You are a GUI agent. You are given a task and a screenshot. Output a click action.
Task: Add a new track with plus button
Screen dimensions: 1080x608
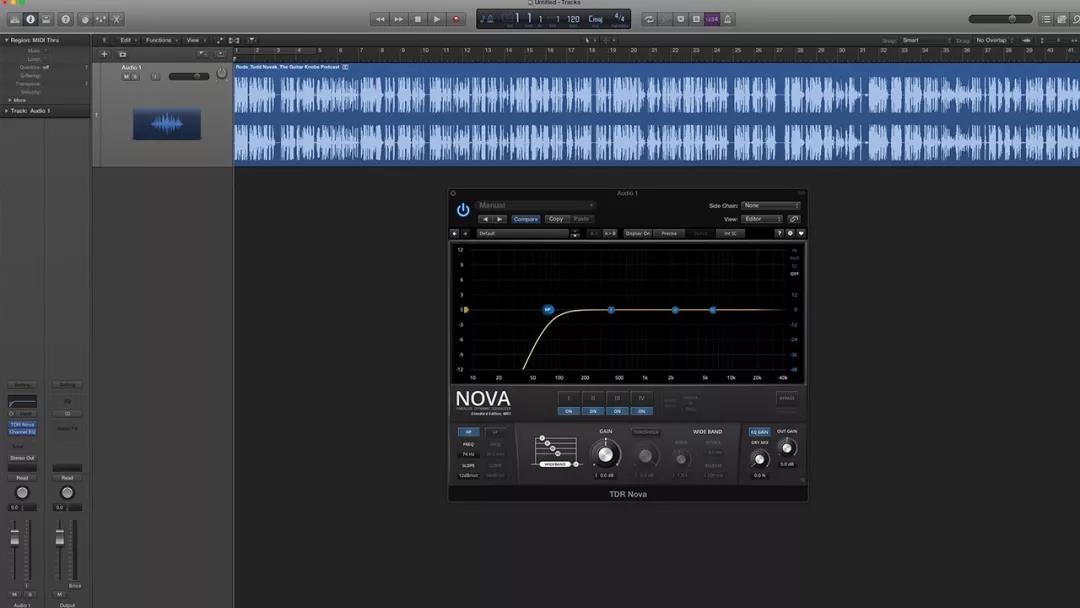click(x=104, y=54)
